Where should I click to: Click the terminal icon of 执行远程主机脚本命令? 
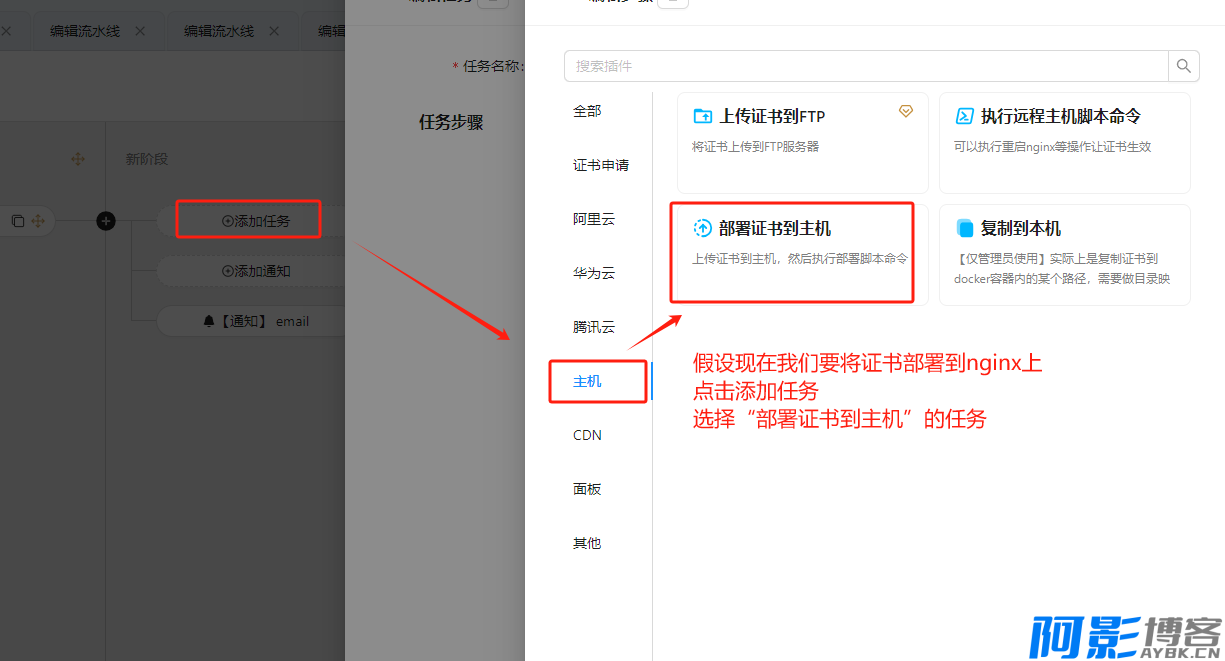[965, 116]
